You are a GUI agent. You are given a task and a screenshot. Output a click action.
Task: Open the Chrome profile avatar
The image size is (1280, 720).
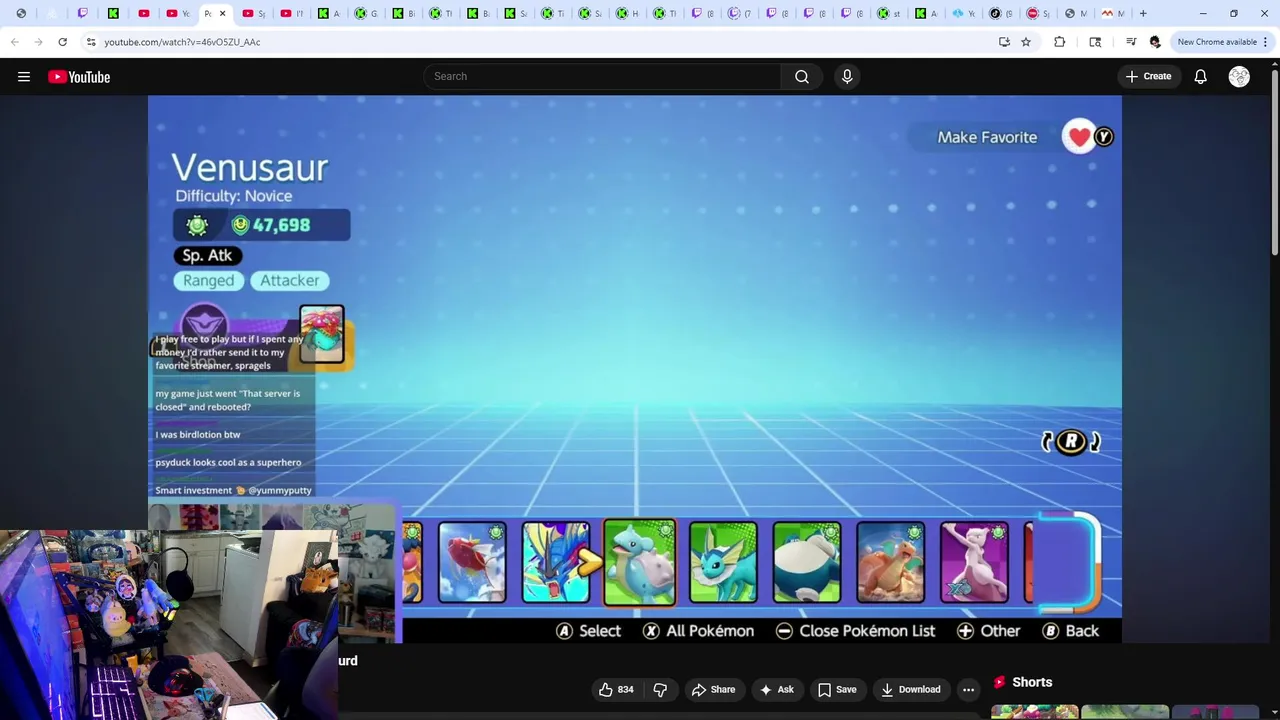[1155, 42]
